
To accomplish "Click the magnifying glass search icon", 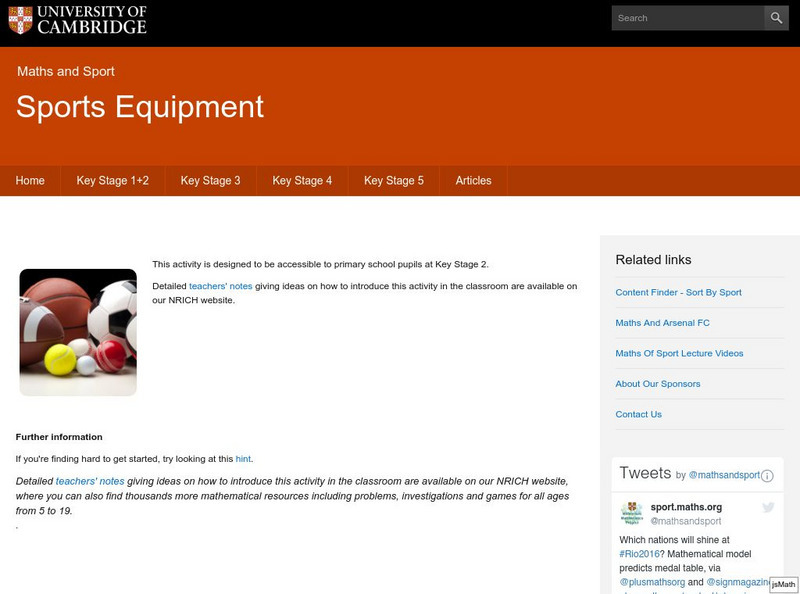I will [x=776, y=18].
